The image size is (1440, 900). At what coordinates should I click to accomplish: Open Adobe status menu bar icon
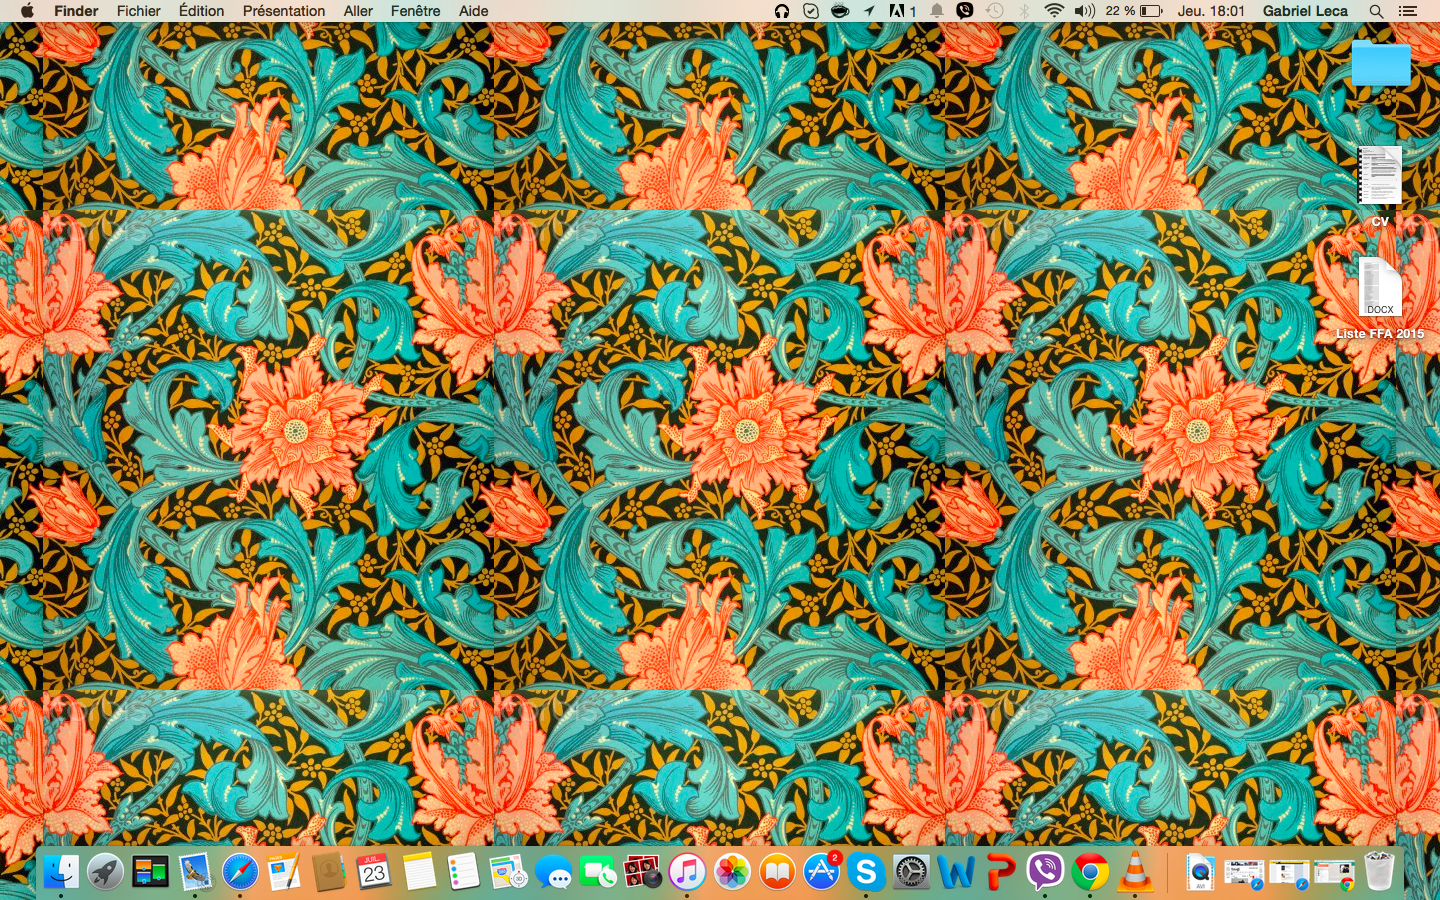tap(902, 11)
